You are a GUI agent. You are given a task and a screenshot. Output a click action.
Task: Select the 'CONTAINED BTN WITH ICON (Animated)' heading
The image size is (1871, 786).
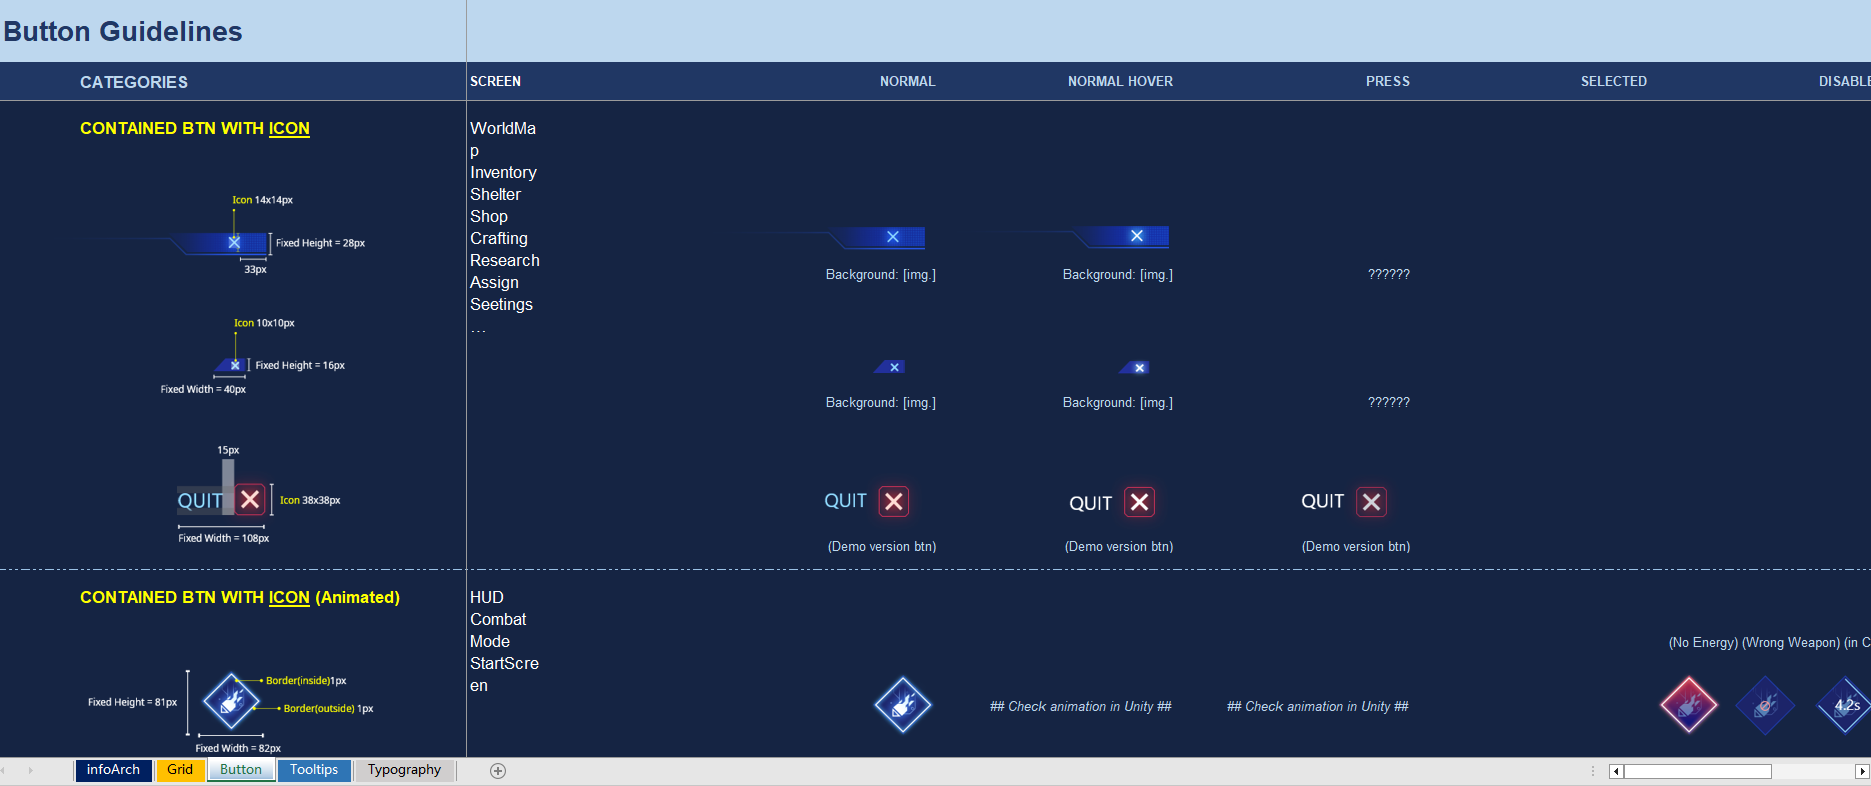coord(240,597)
